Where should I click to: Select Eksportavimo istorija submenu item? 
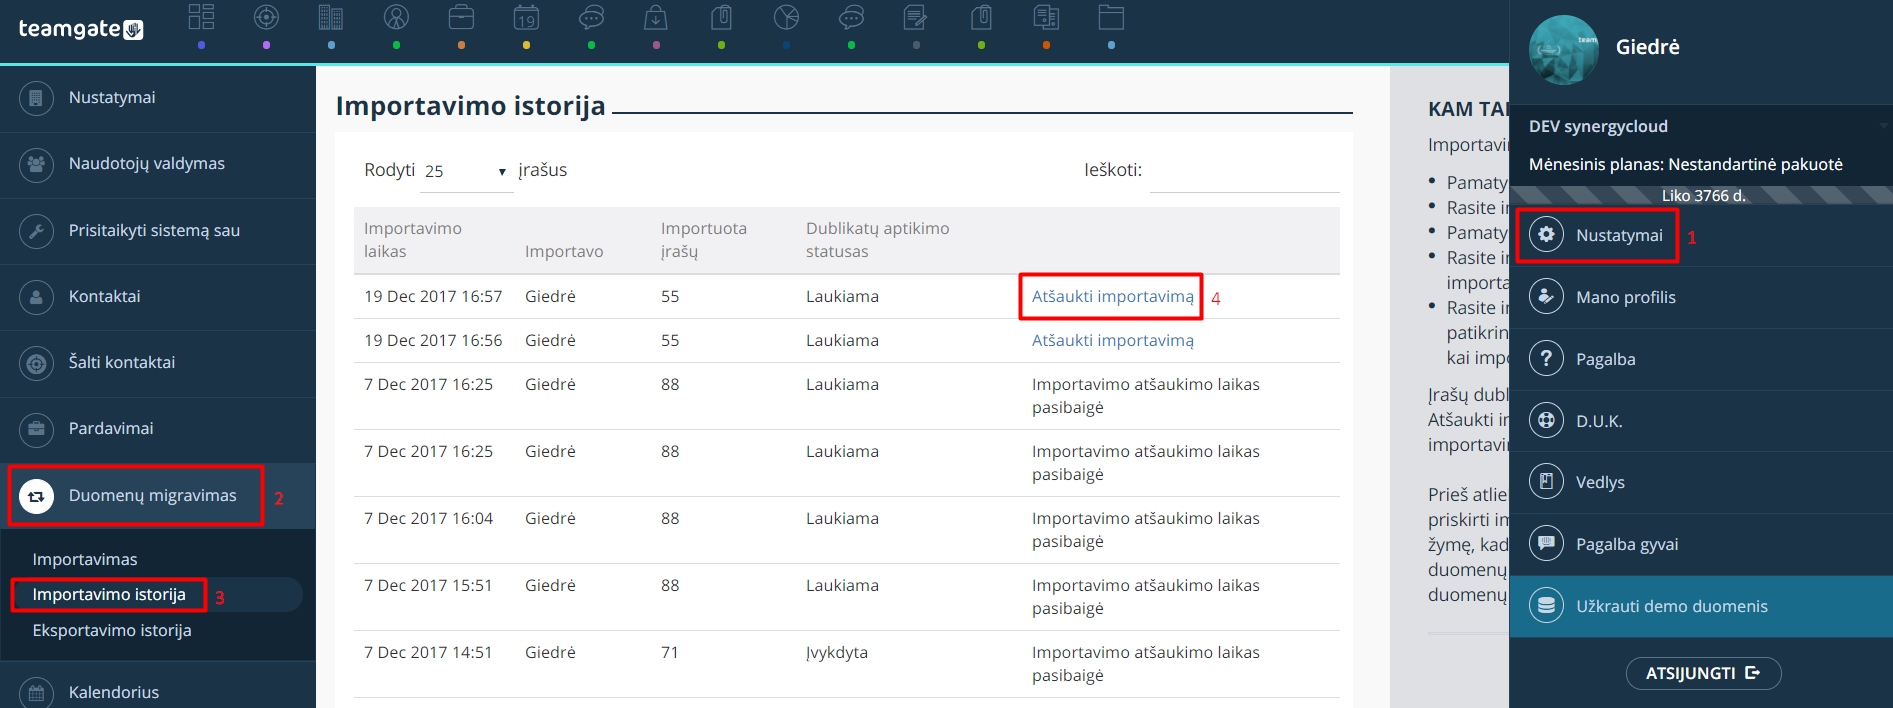click(112, 630)
